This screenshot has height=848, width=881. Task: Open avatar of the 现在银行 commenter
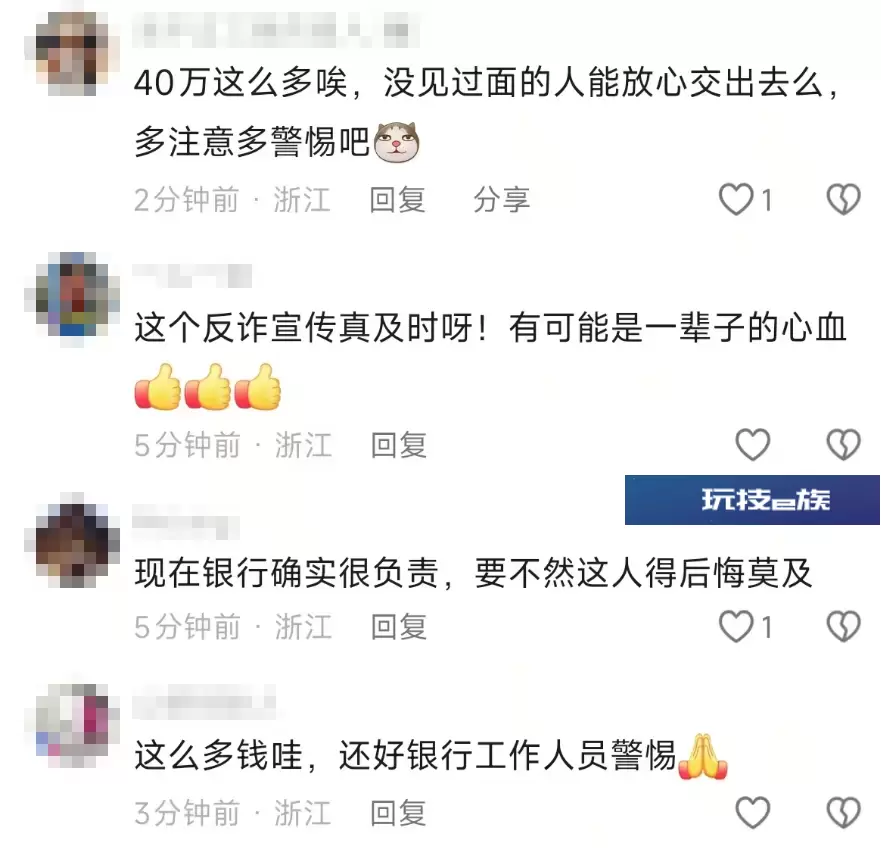pos(72,543)
